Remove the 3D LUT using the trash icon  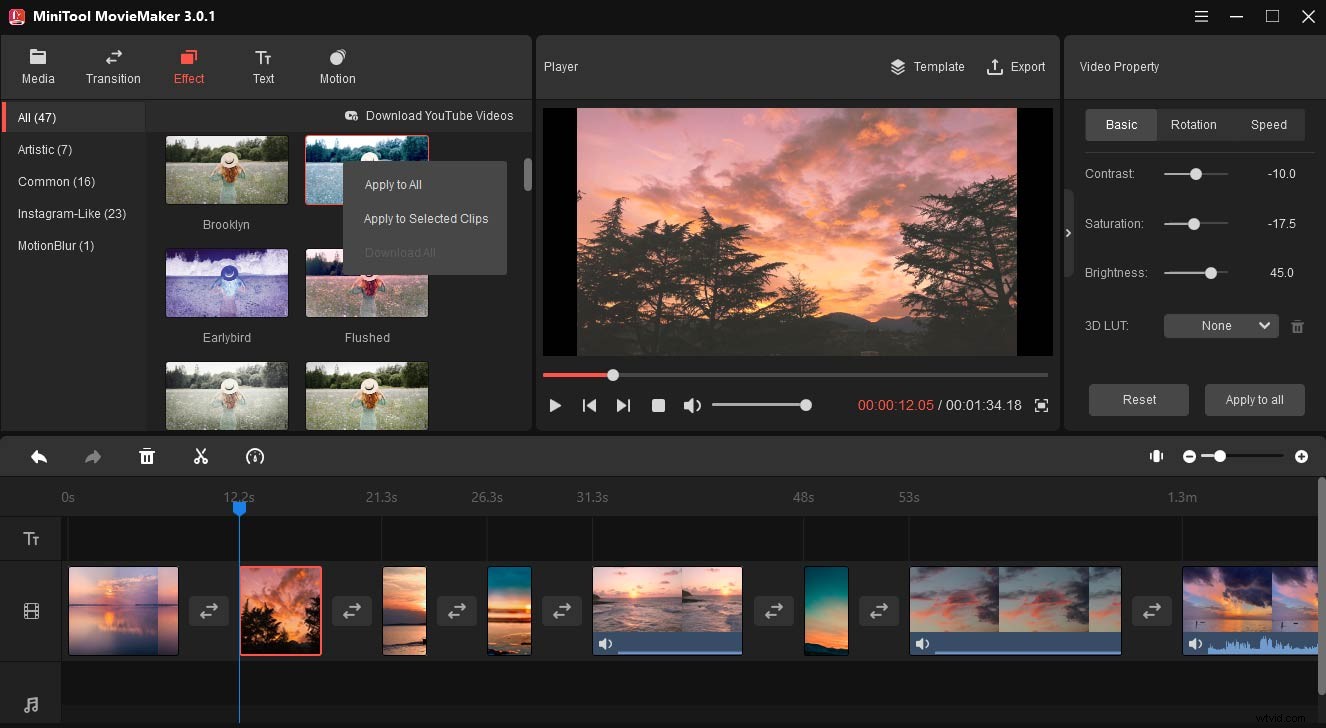click(1297, 325)
